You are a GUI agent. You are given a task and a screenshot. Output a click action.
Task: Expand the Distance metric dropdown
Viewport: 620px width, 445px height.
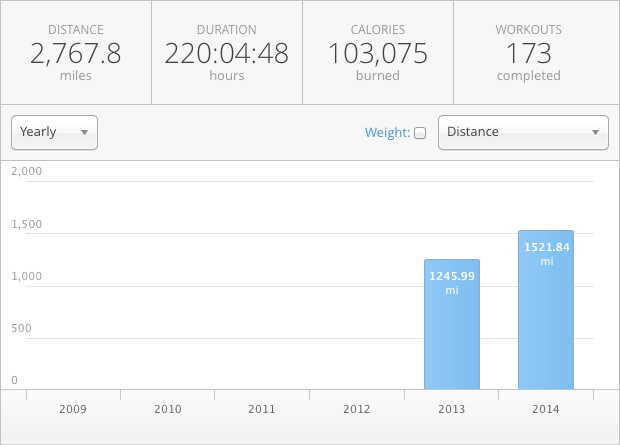coord(523,132)
